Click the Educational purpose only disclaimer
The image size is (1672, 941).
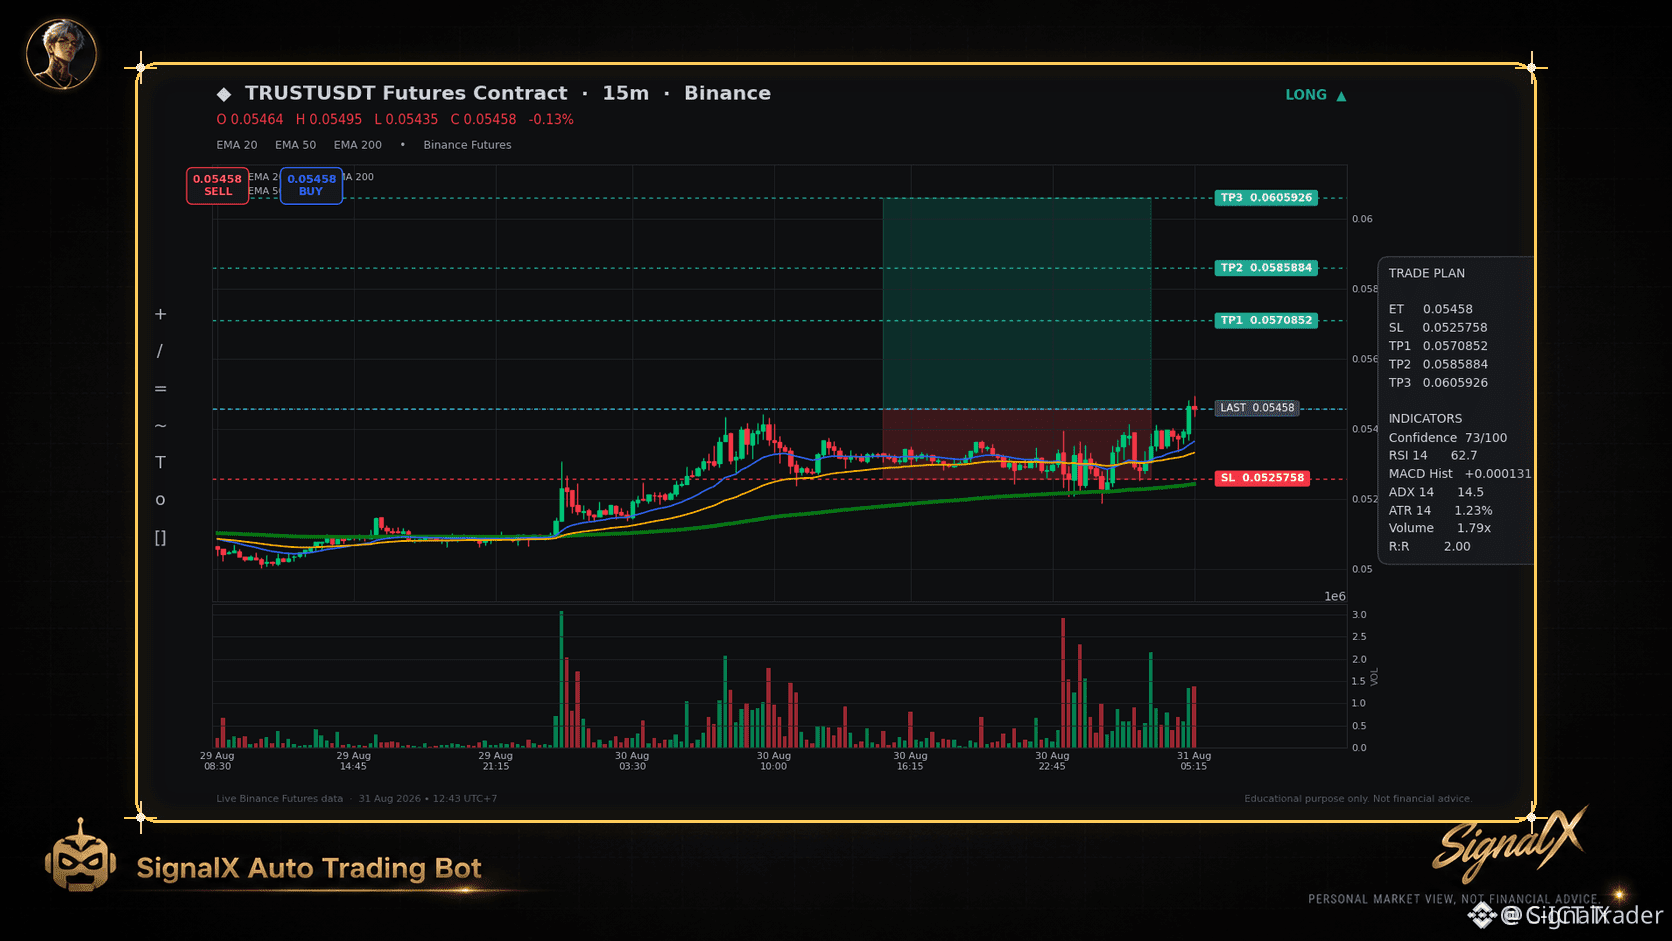point(1358,799)
